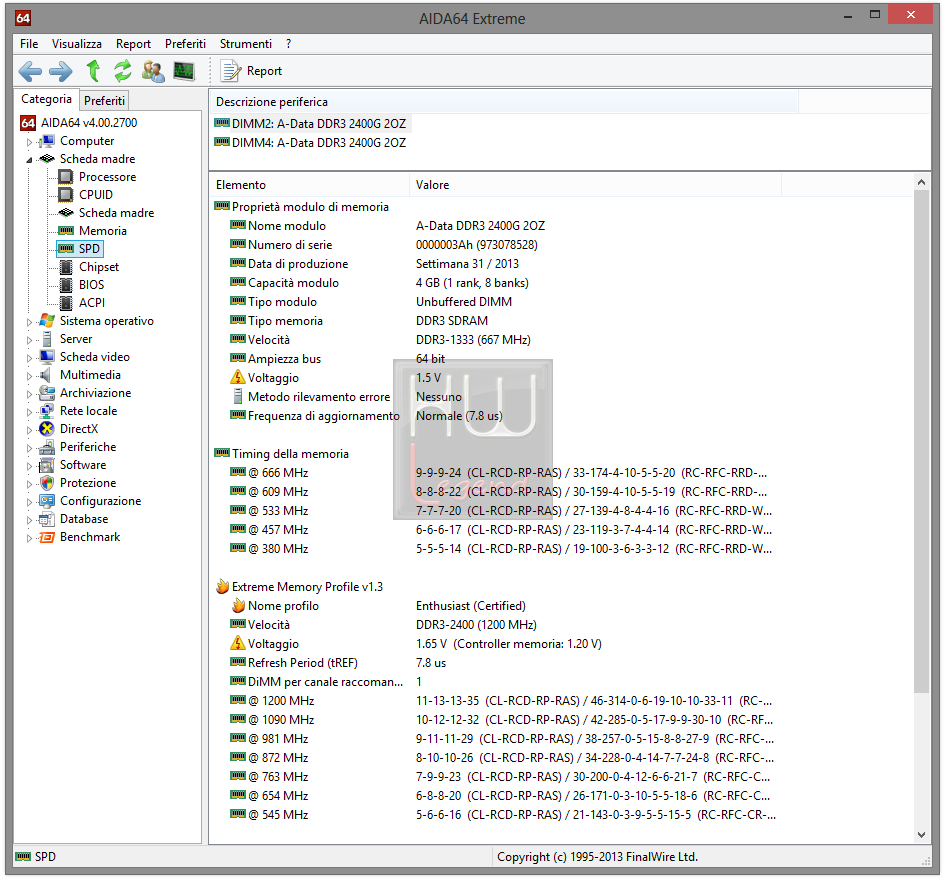The width and height of the screenshot is (946, 880).
Task: Expand the Server tree node
Action: pos(29,340)
